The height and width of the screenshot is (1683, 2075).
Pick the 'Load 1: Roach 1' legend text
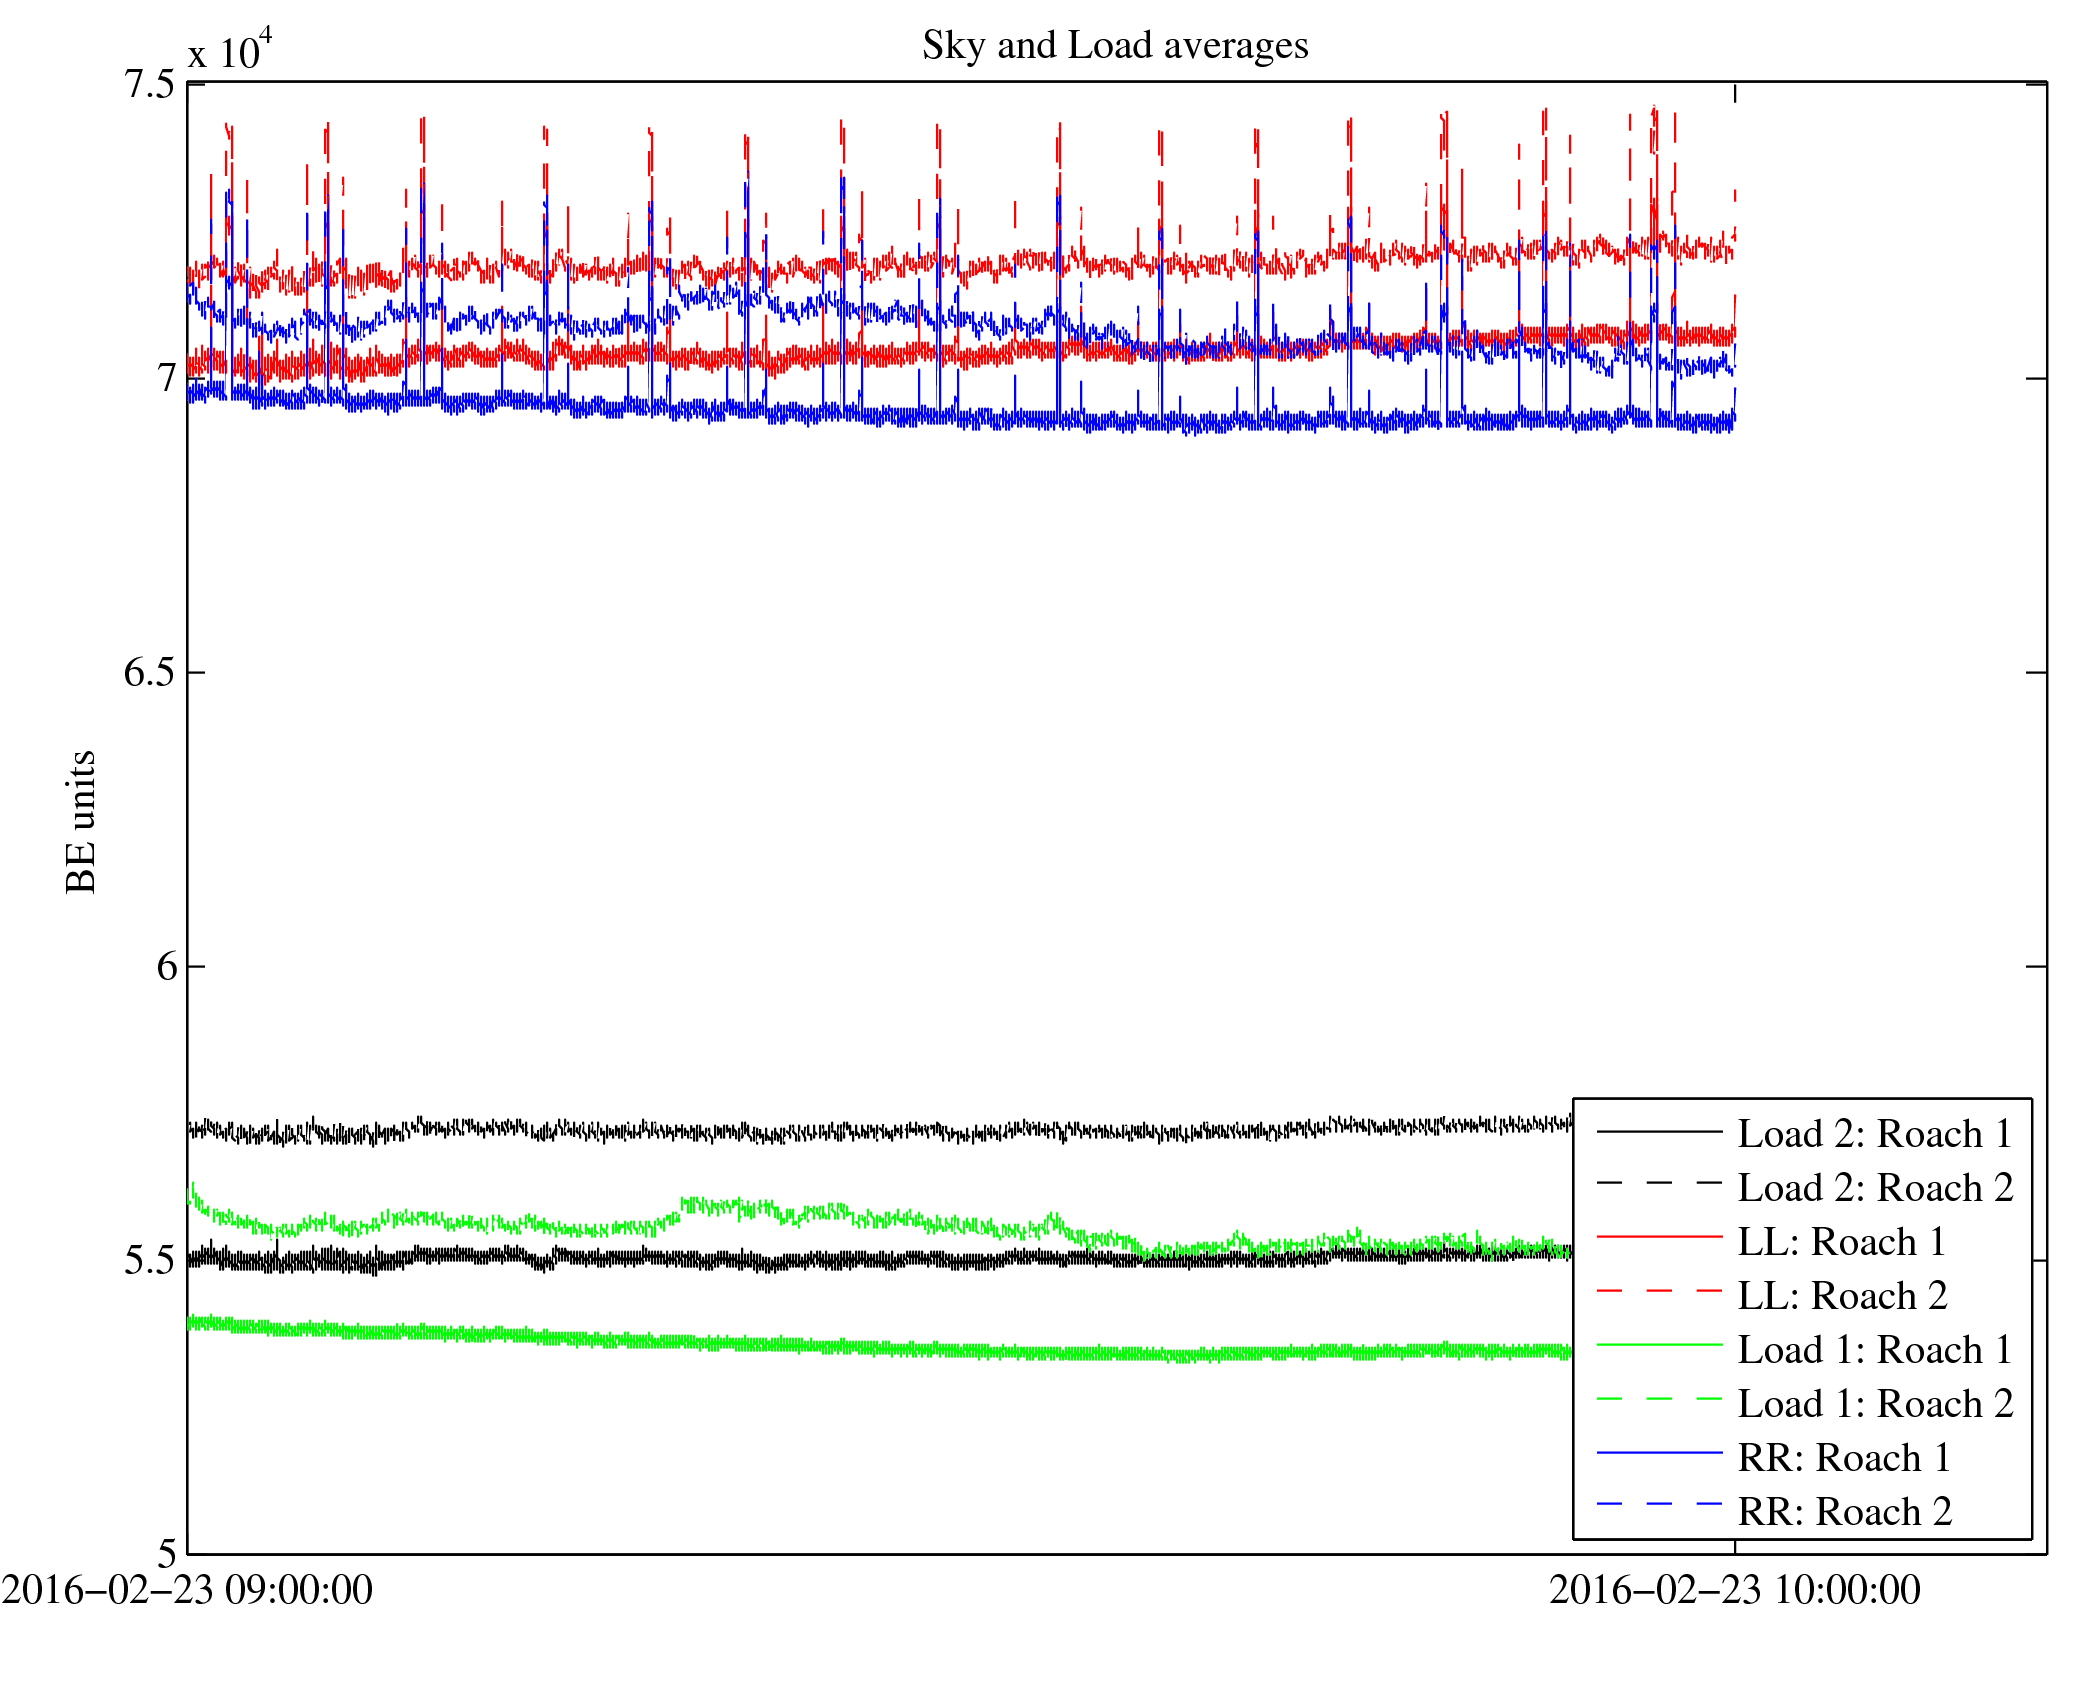tap(1874, 1350)
